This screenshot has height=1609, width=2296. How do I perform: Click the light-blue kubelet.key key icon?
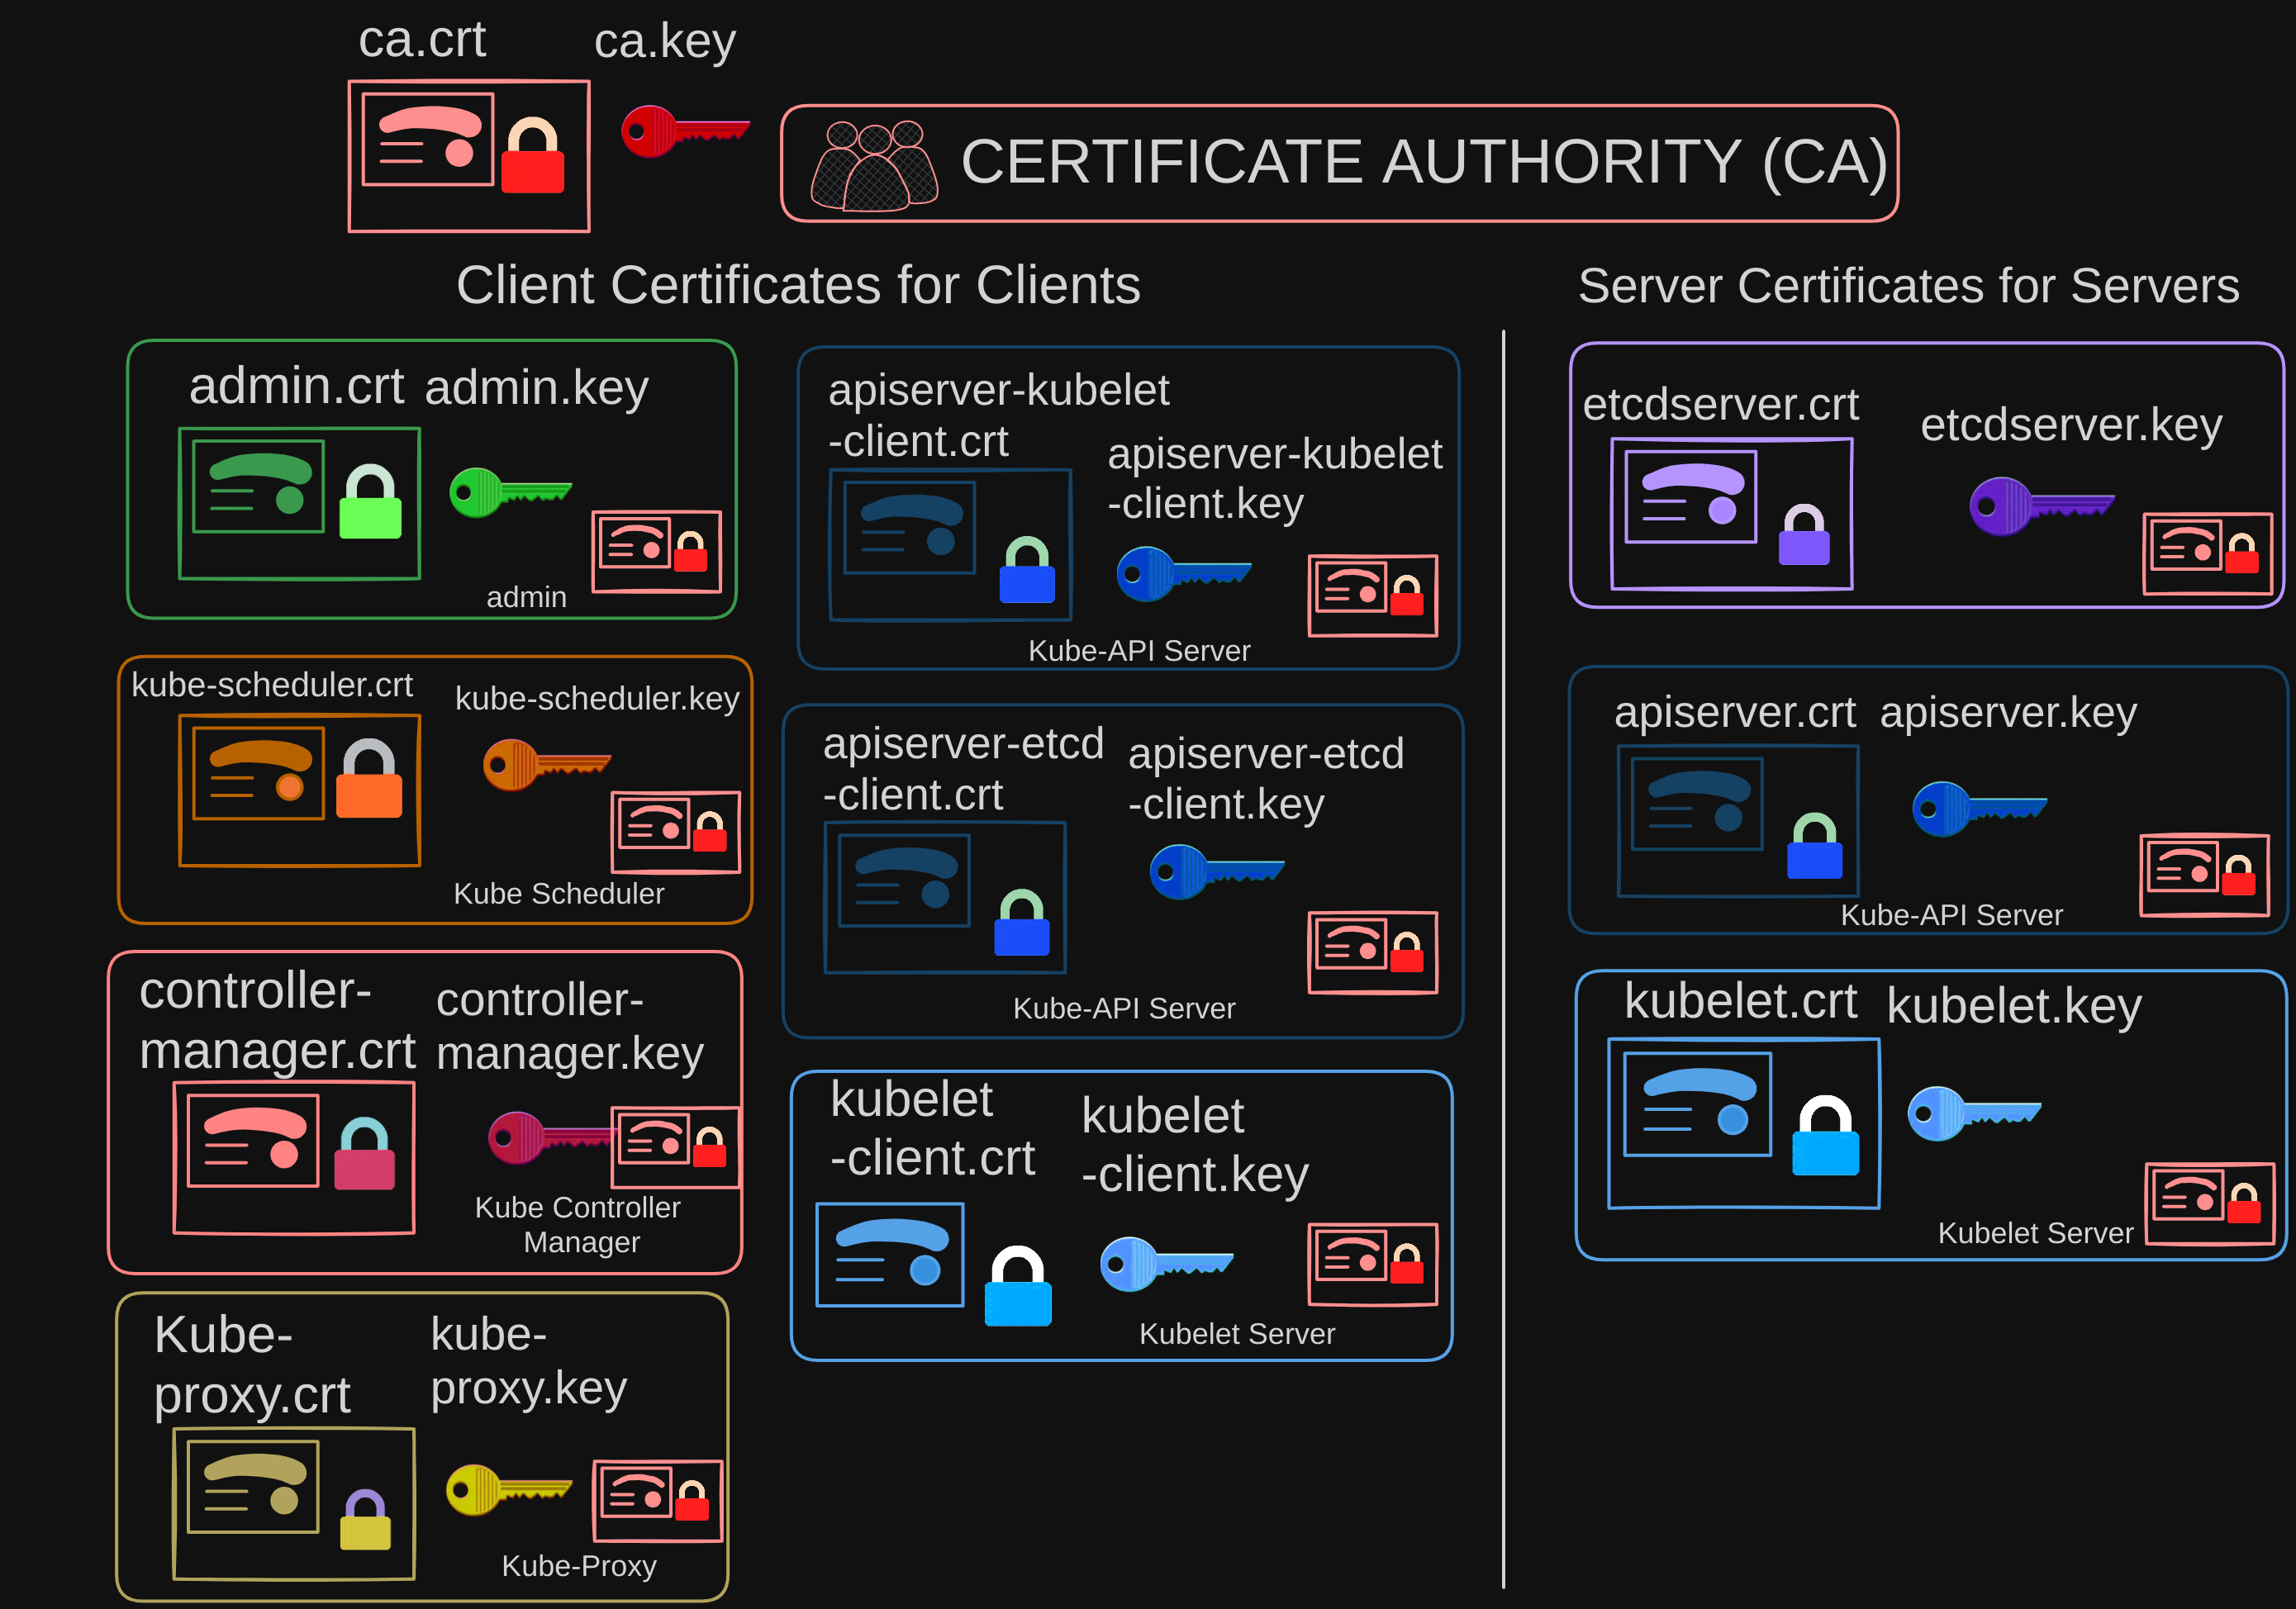pyautogui.click(x=1974, y=1113)
